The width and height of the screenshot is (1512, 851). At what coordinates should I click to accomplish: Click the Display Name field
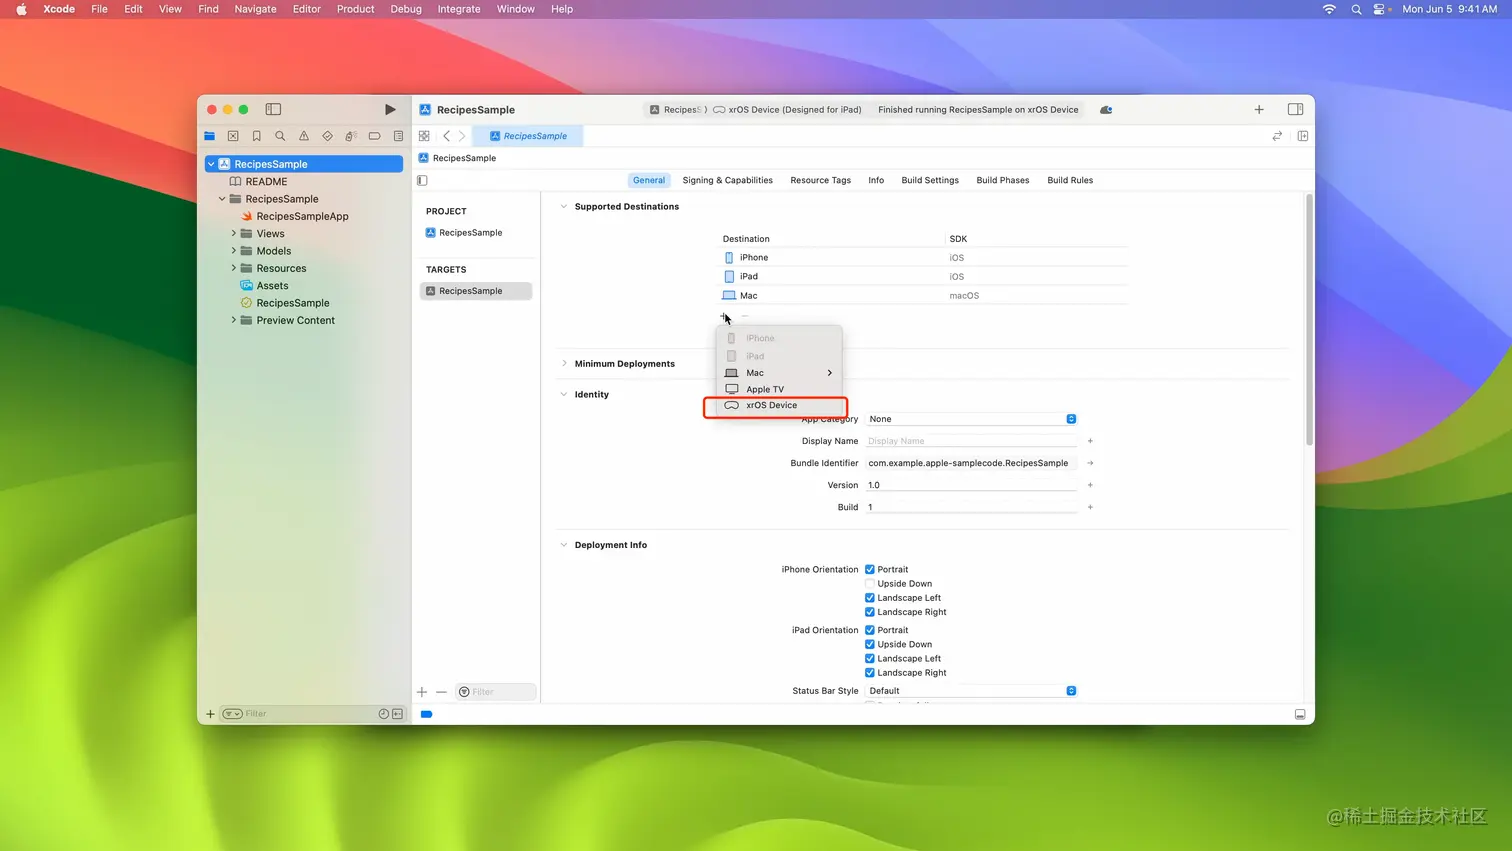pos(971,441)
